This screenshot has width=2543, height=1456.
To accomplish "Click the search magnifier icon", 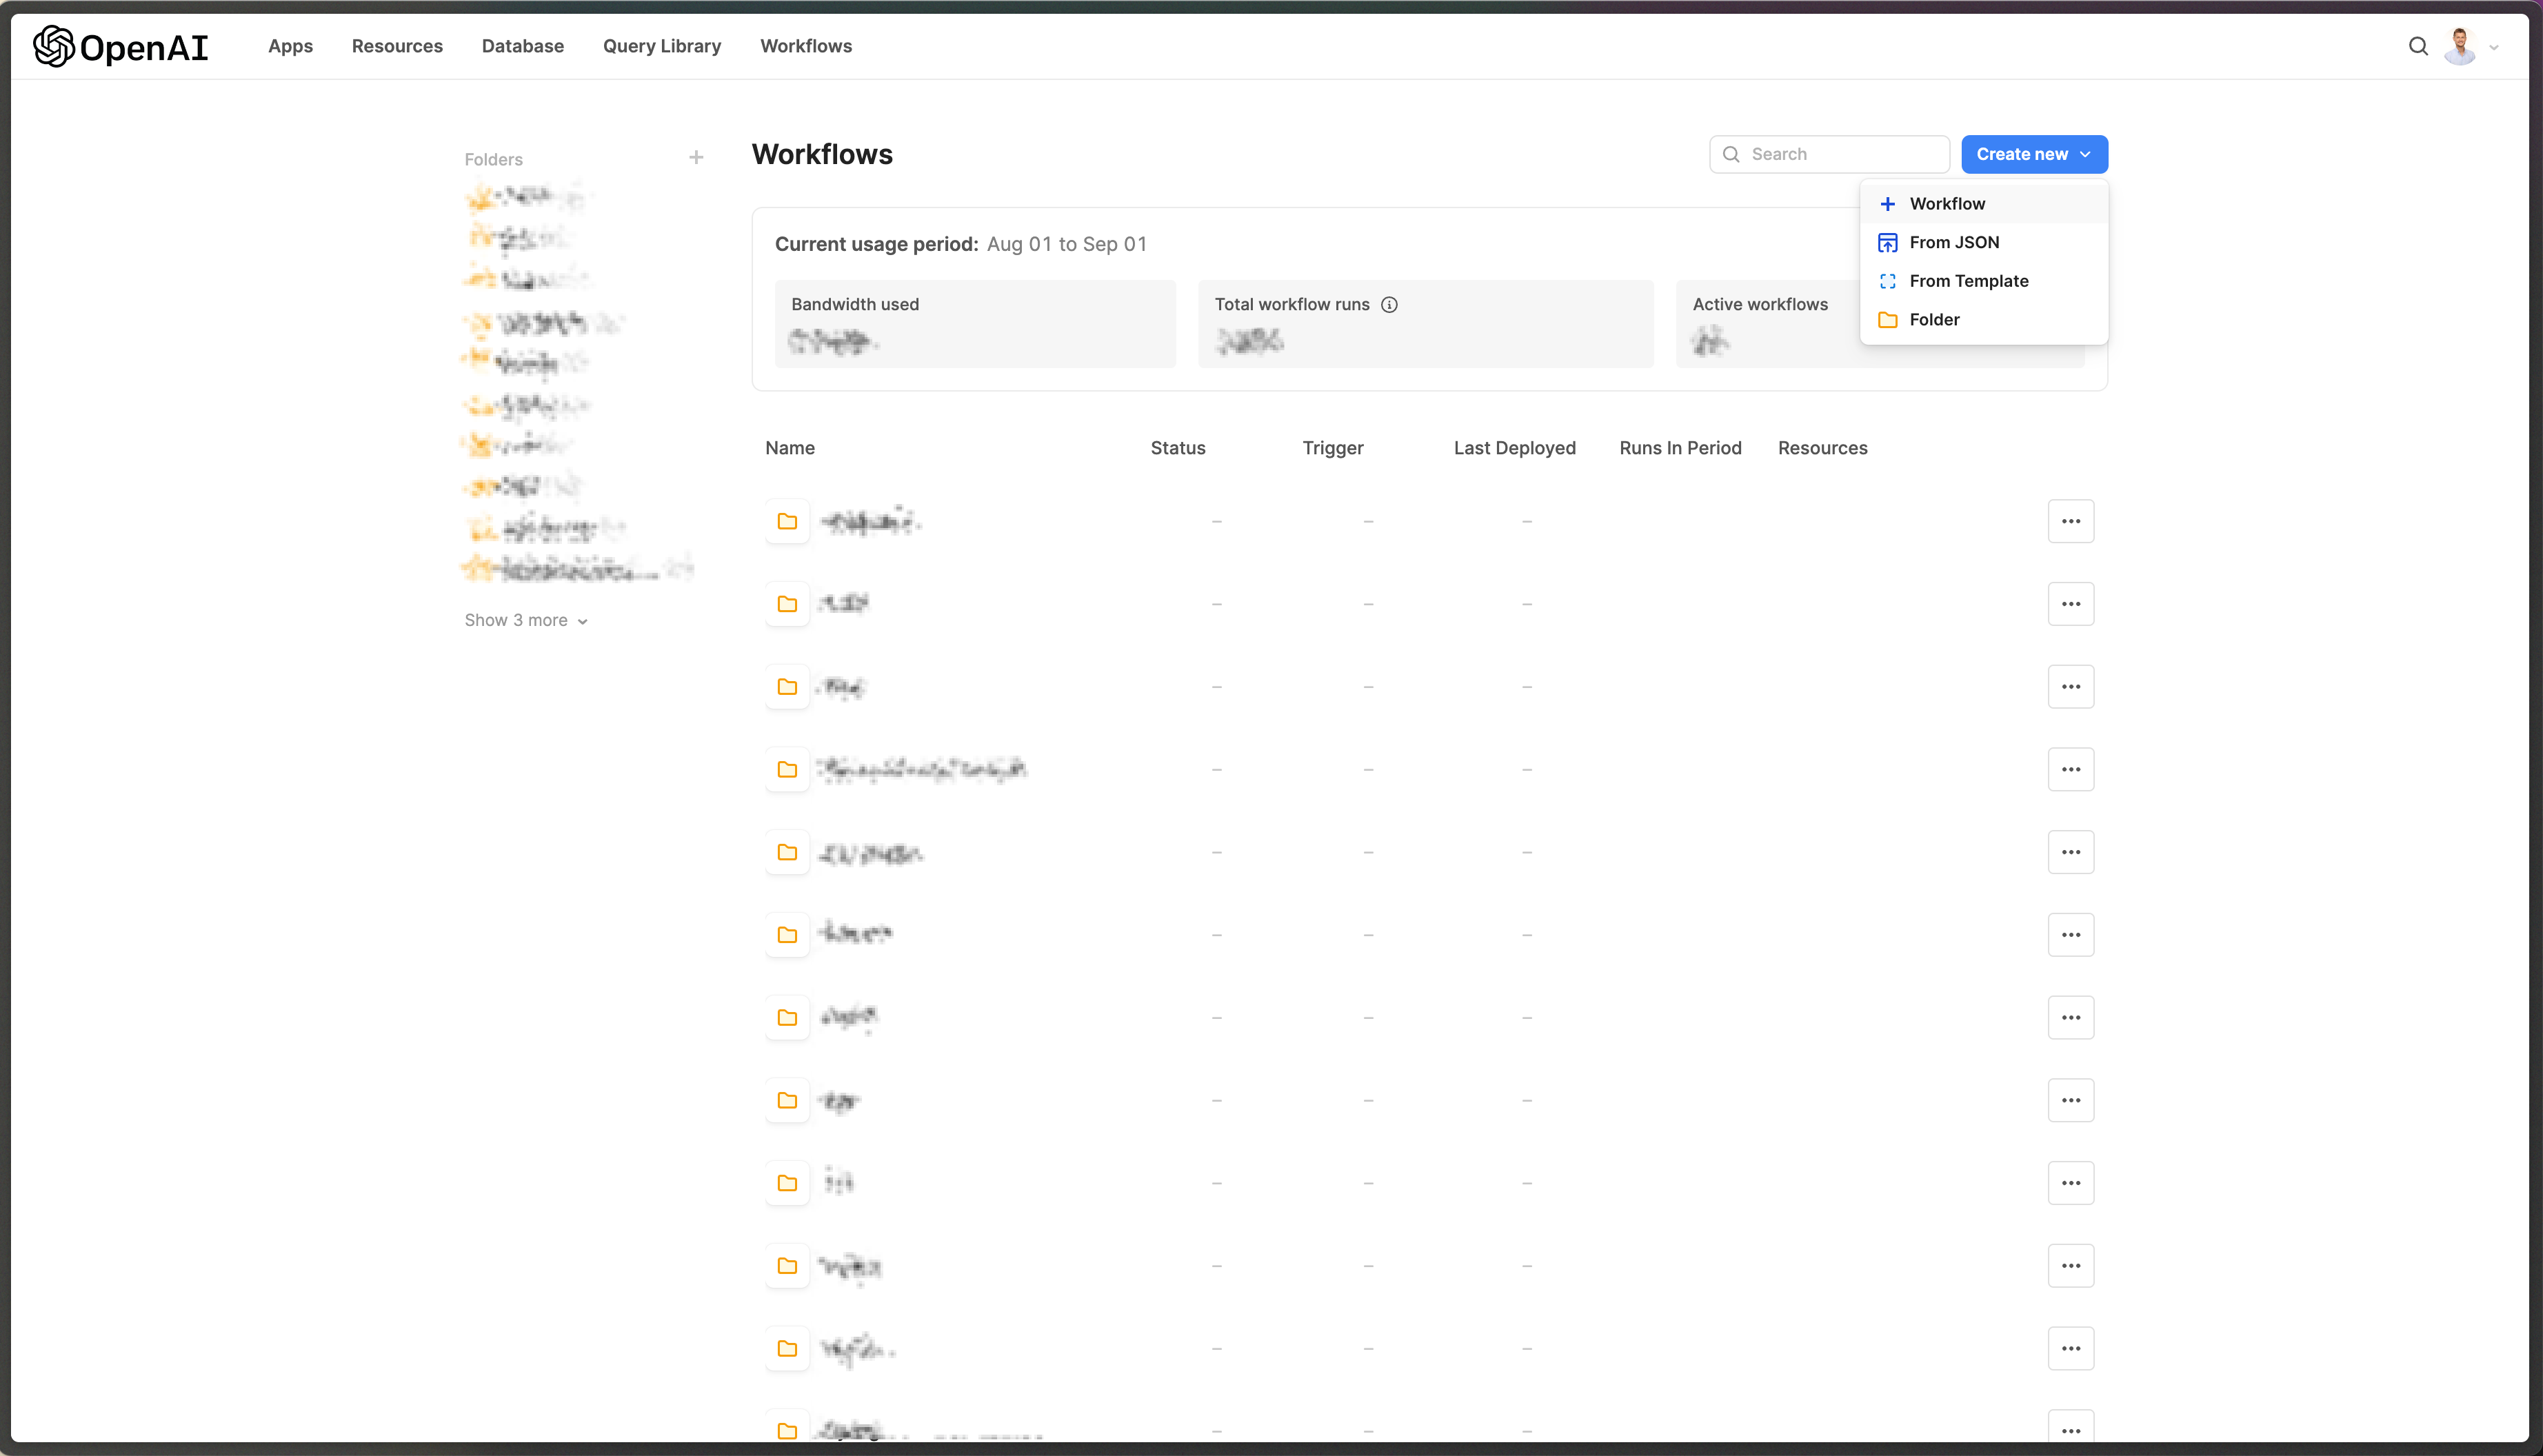I will (2418, 45).
